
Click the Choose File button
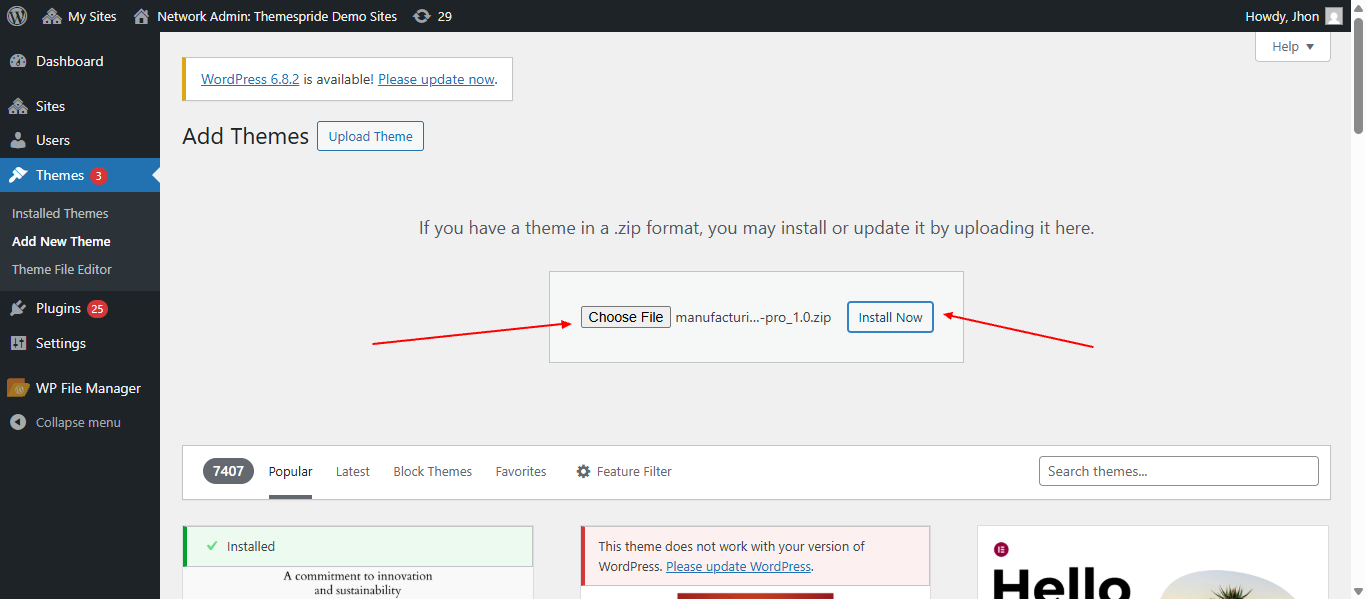(626, 317)
